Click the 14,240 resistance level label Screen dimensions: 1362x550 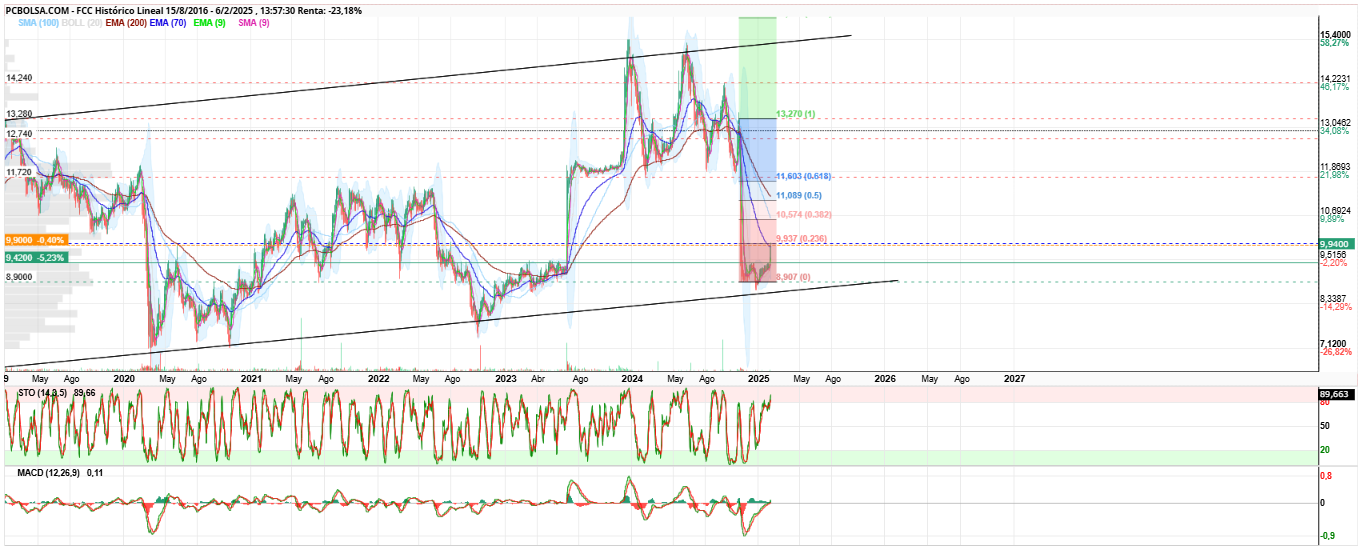point(19,77)
